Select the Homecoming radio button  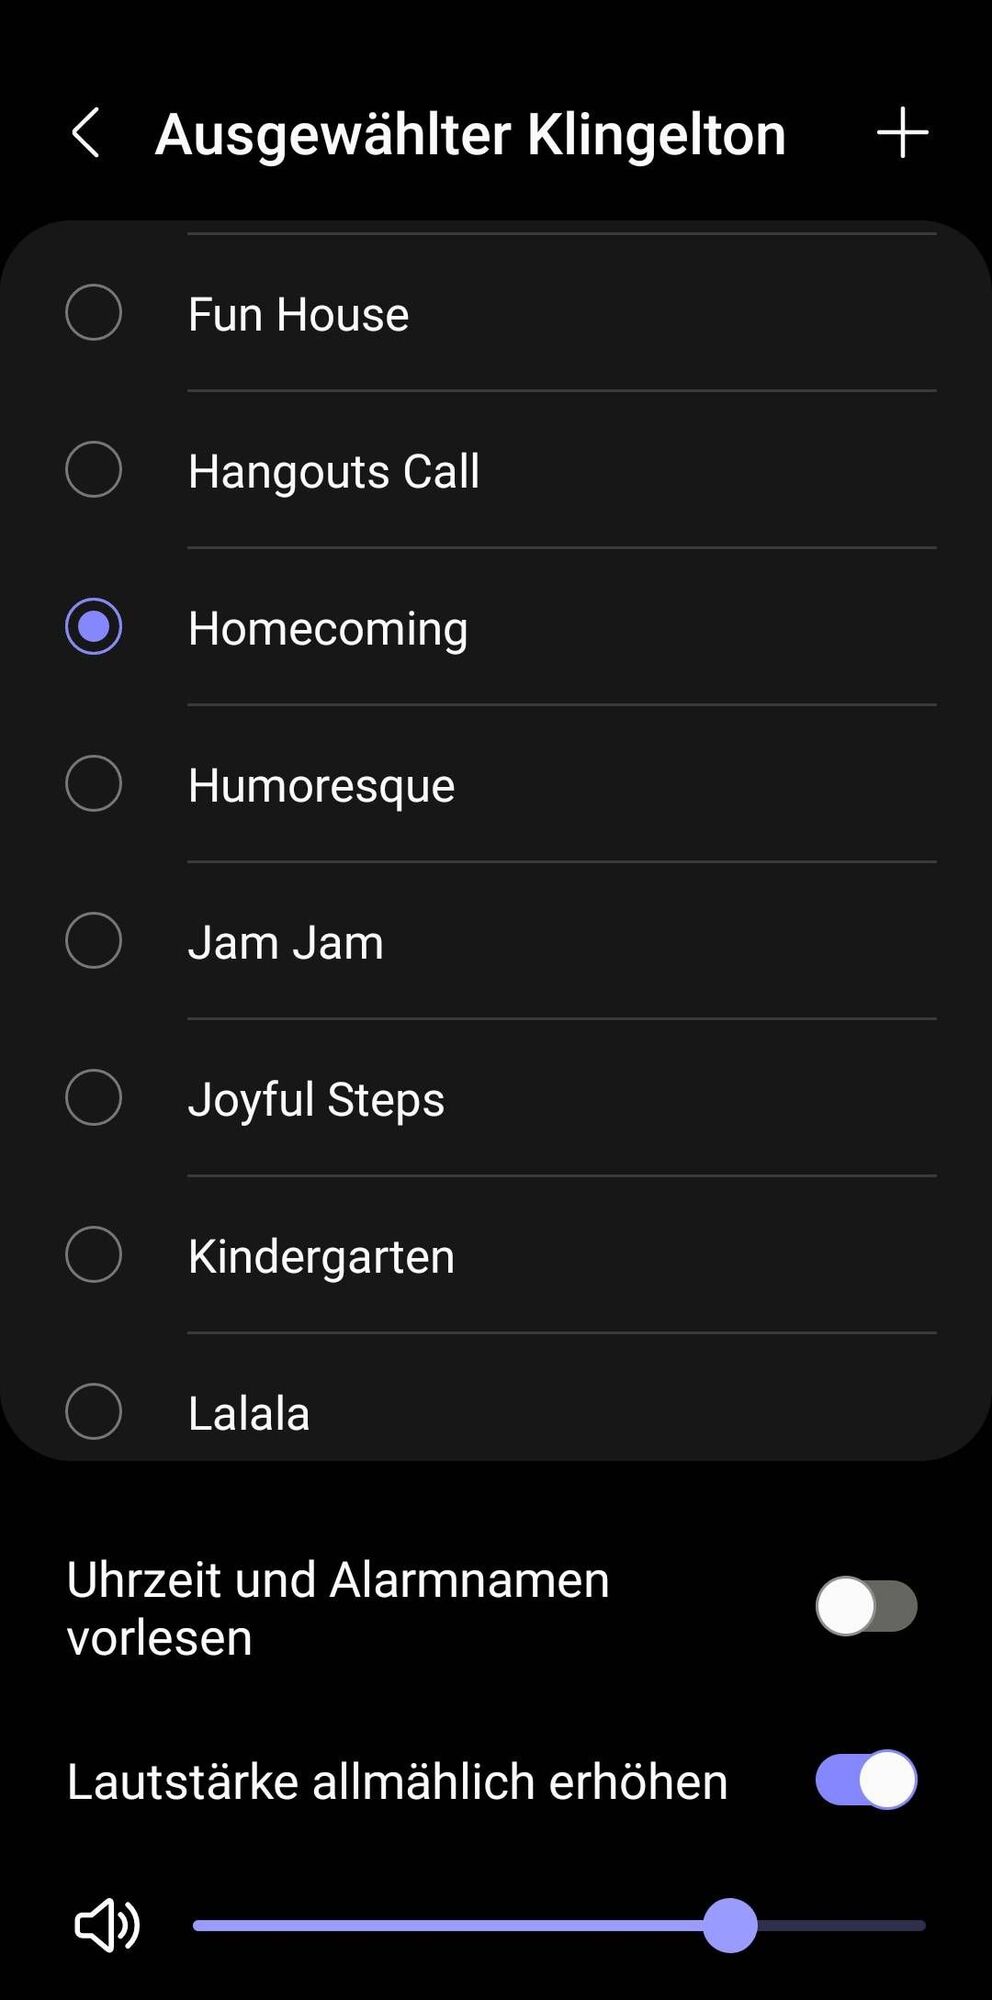coord(94,627)
